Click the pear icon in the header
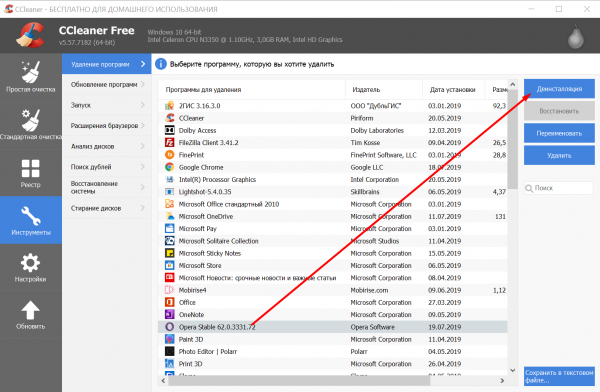This screenshot has width=600, height=392. [x=576, y=37]
